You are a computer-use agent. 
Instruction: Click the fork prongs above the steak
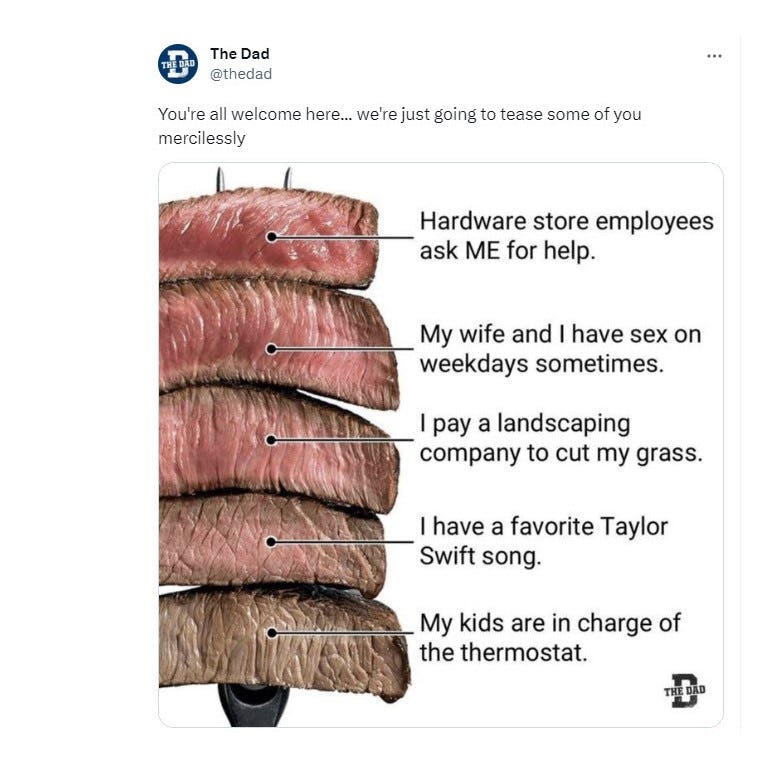pos(253,180)
